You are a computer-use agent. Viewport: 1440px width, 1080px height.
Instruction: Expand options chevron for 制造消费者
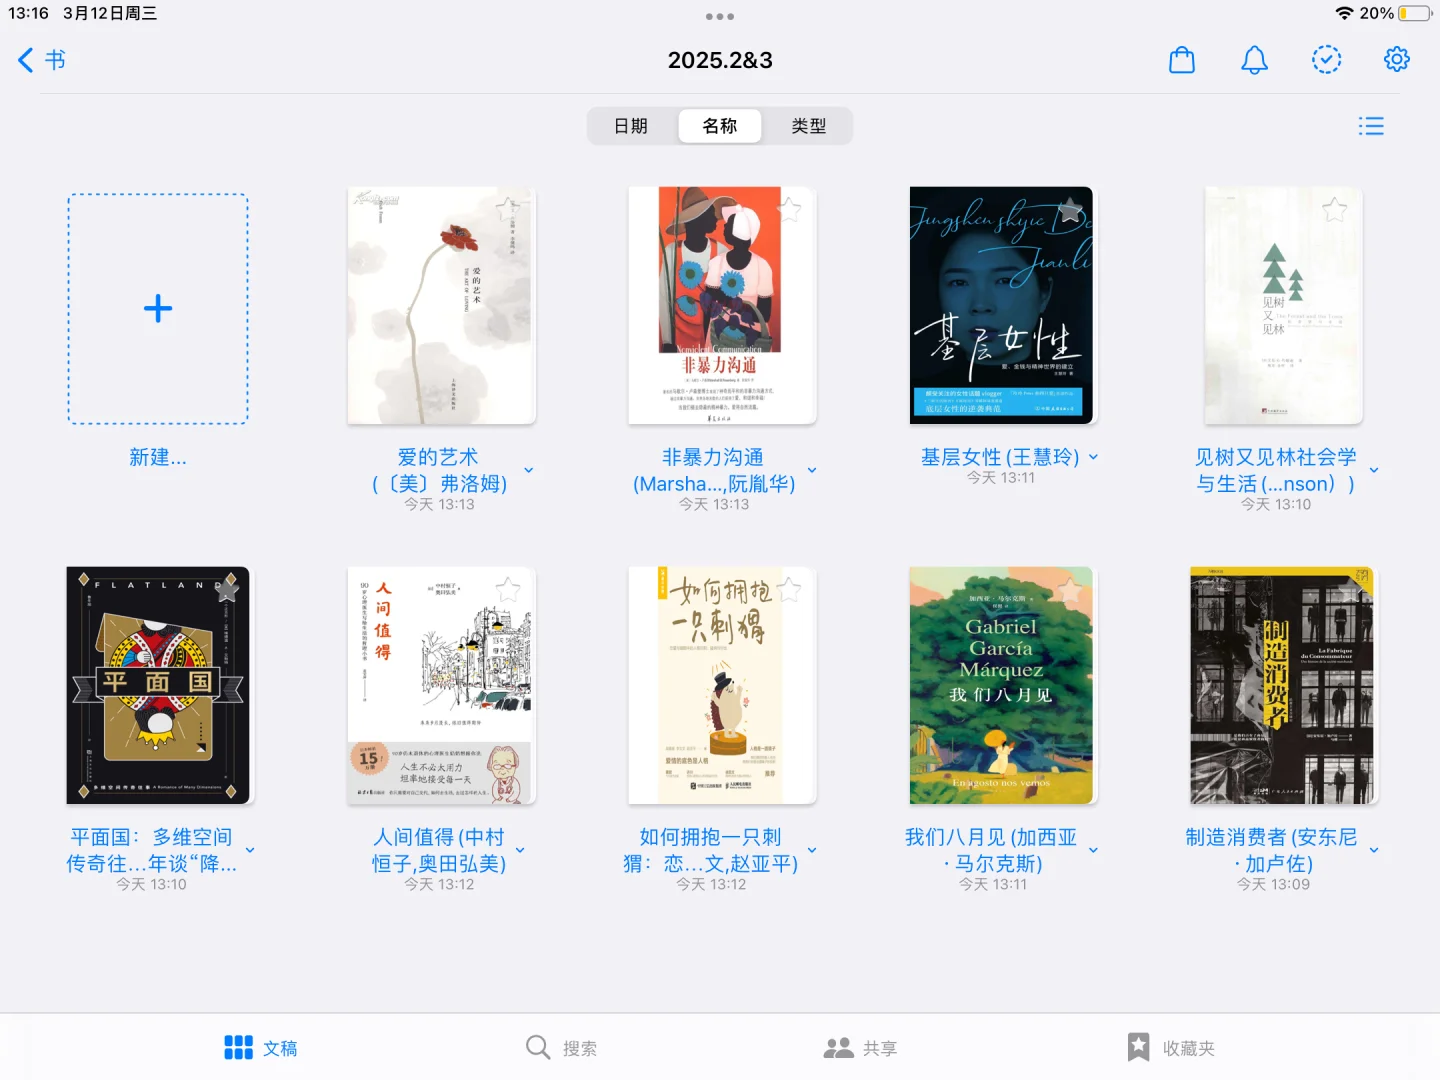click(1374, 850)
